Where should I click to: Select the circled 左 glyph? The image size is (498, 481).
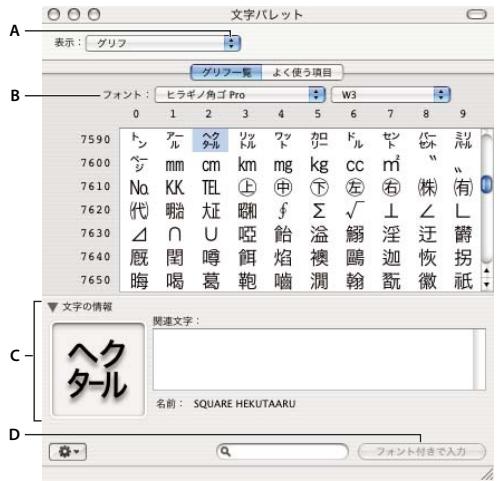pos(355,188)
